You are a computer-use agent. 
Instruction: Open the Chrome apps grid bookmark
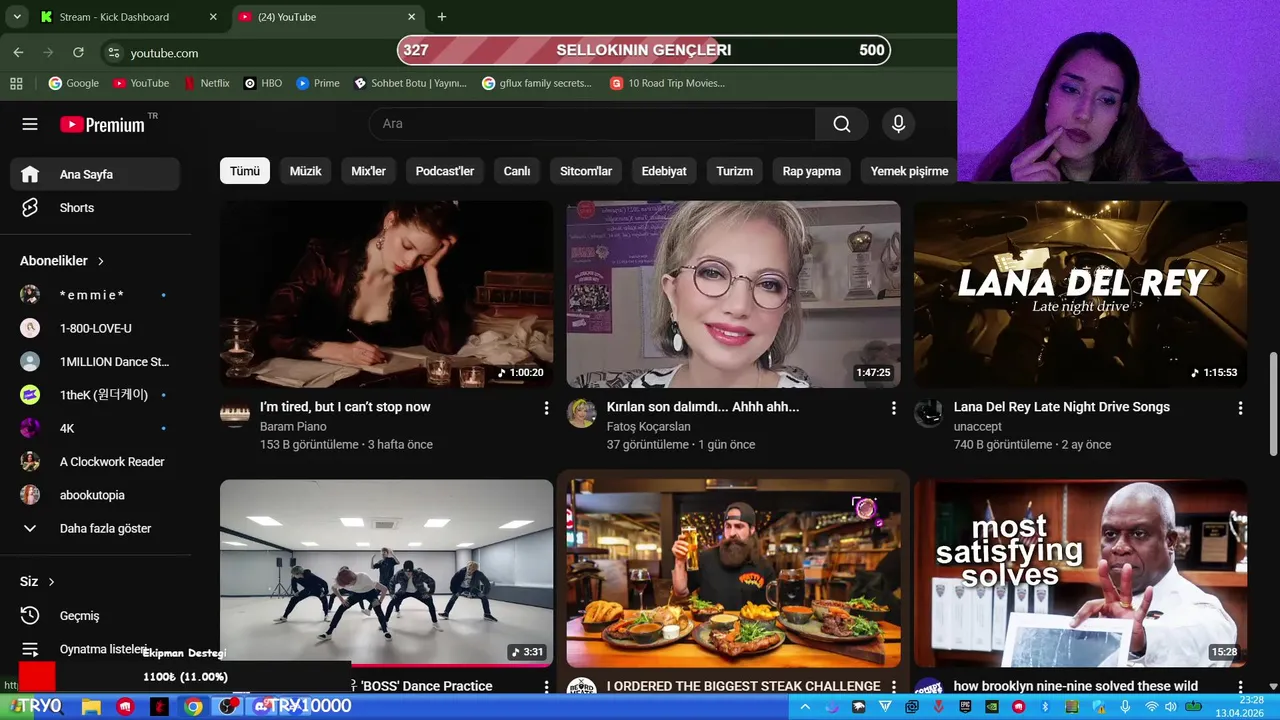(x=16, y=83)
